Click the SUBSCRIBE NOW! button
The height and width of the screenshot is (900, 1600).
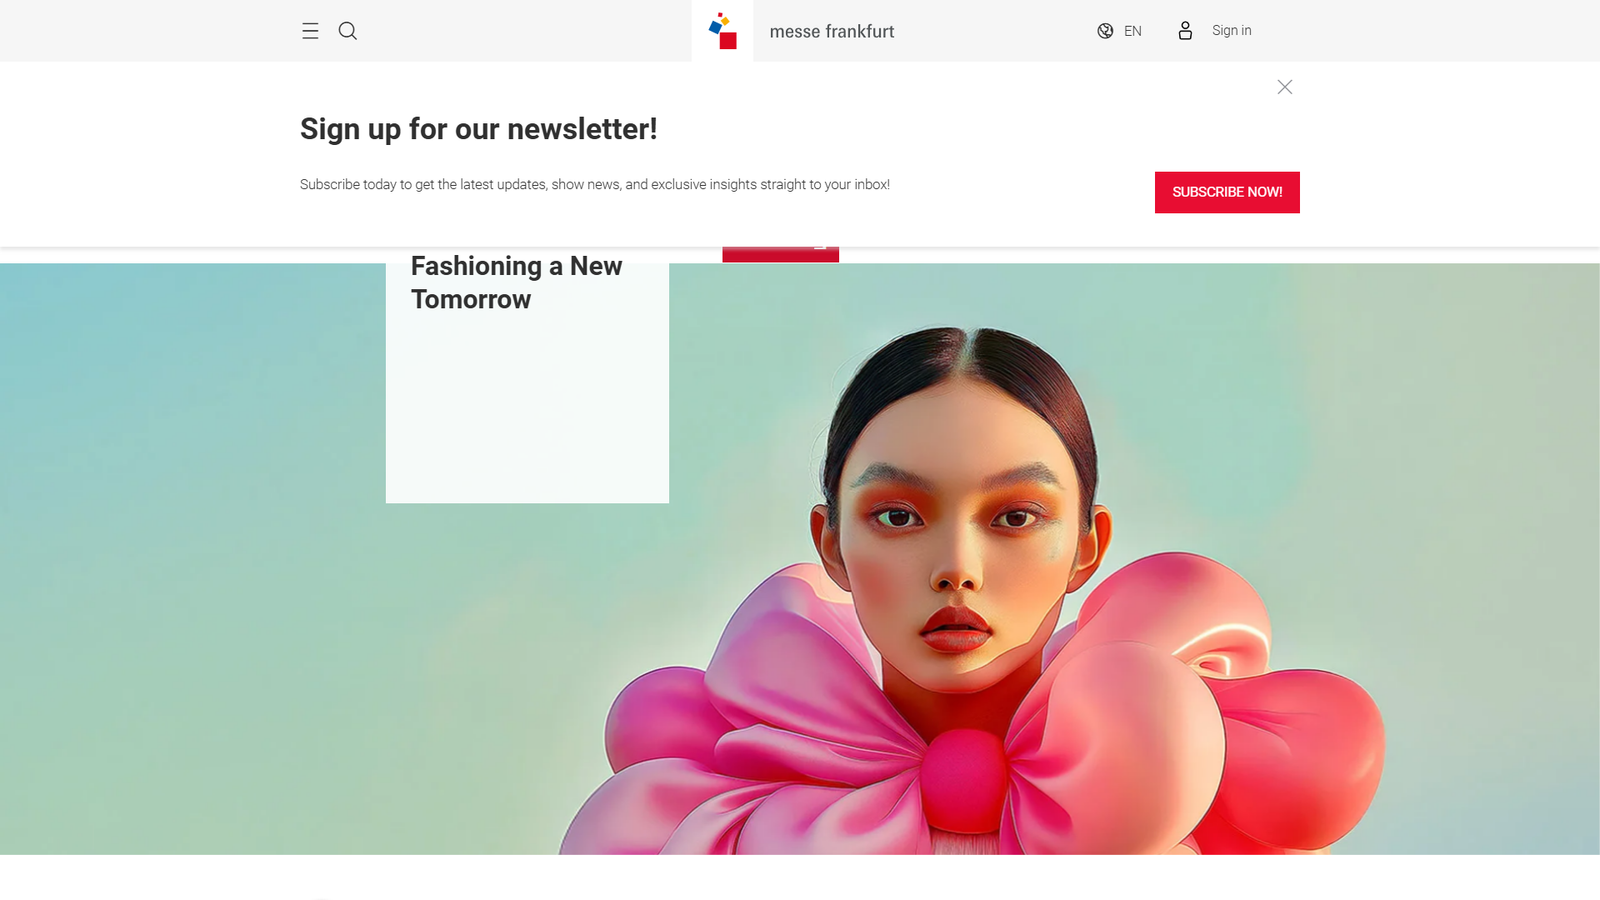click(1227, 192)
